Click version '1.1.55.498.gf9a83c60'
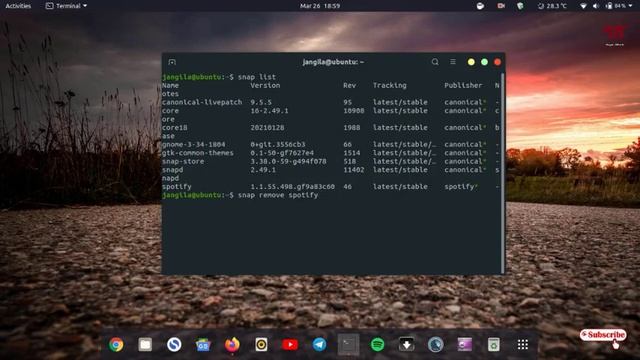Screen dimensions: 640x360 pos(293,187)
